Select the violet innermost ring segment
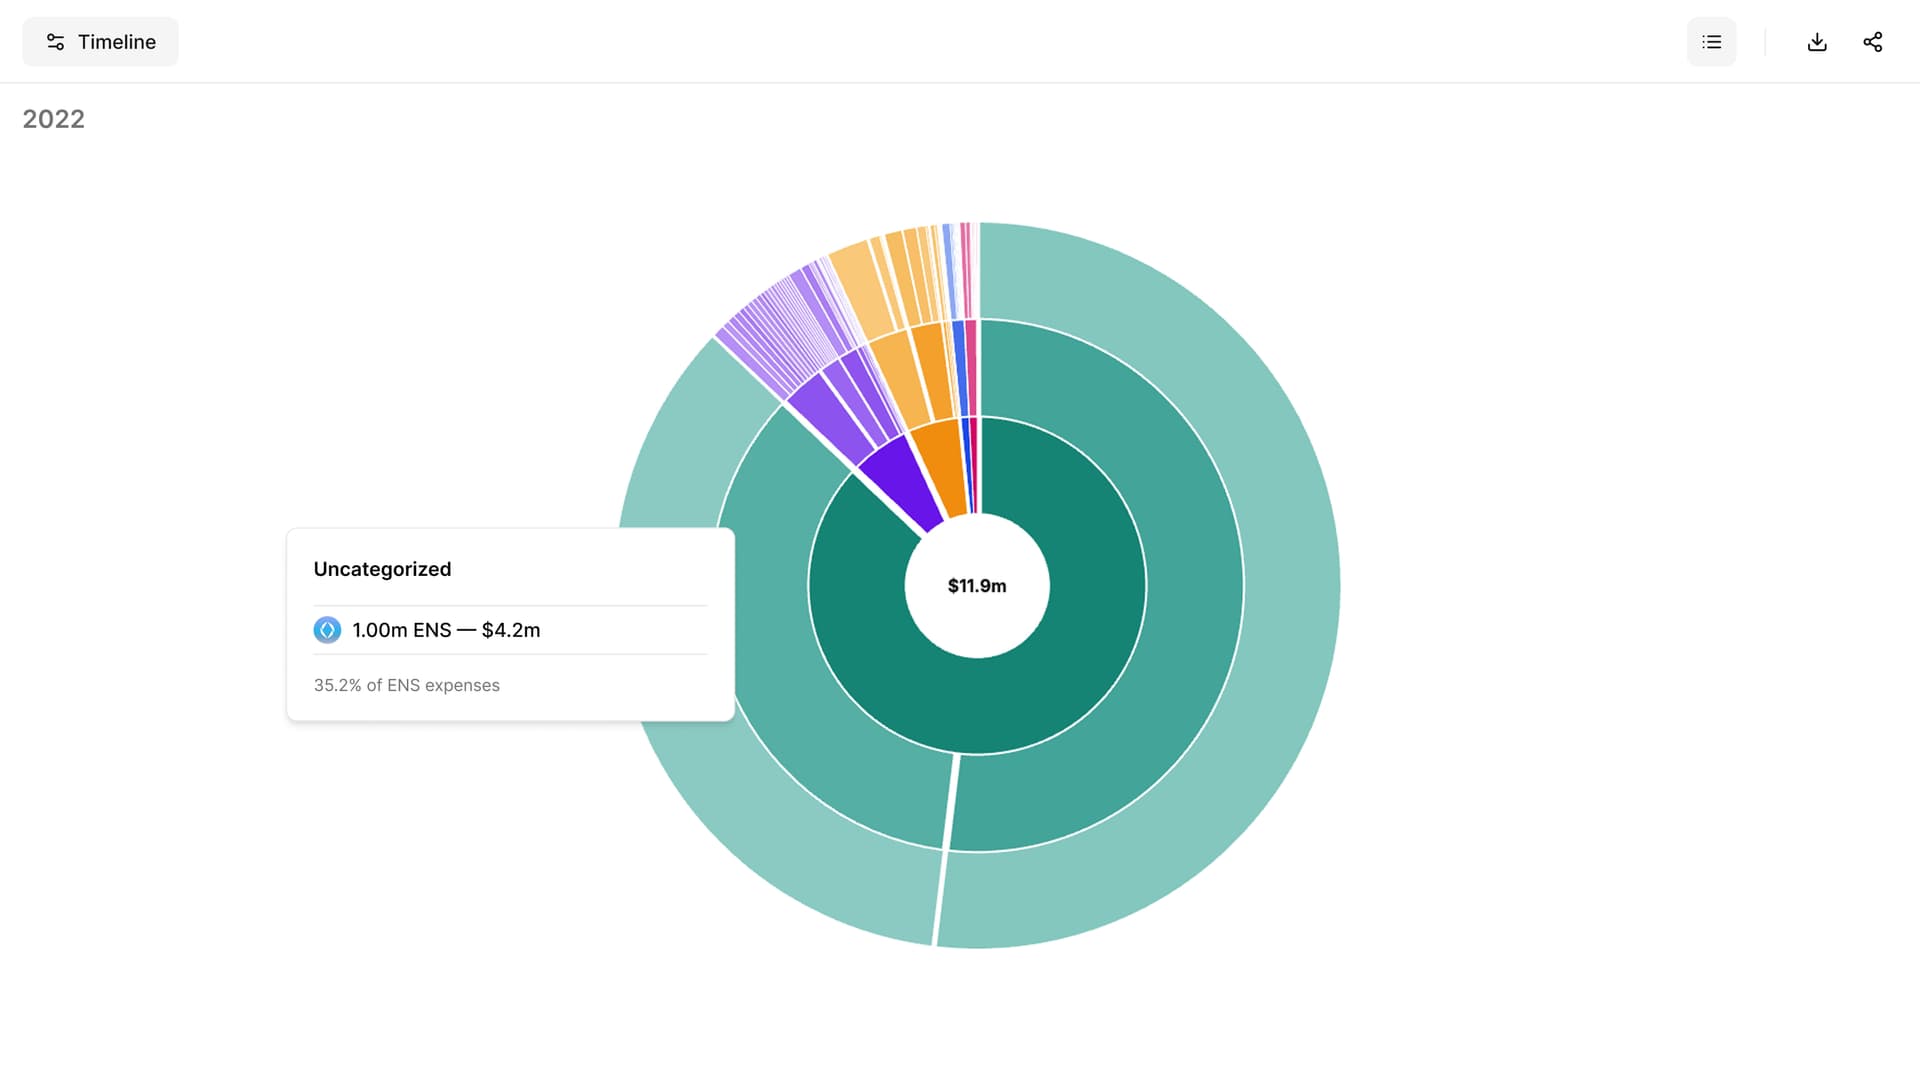 click(901, 483)
